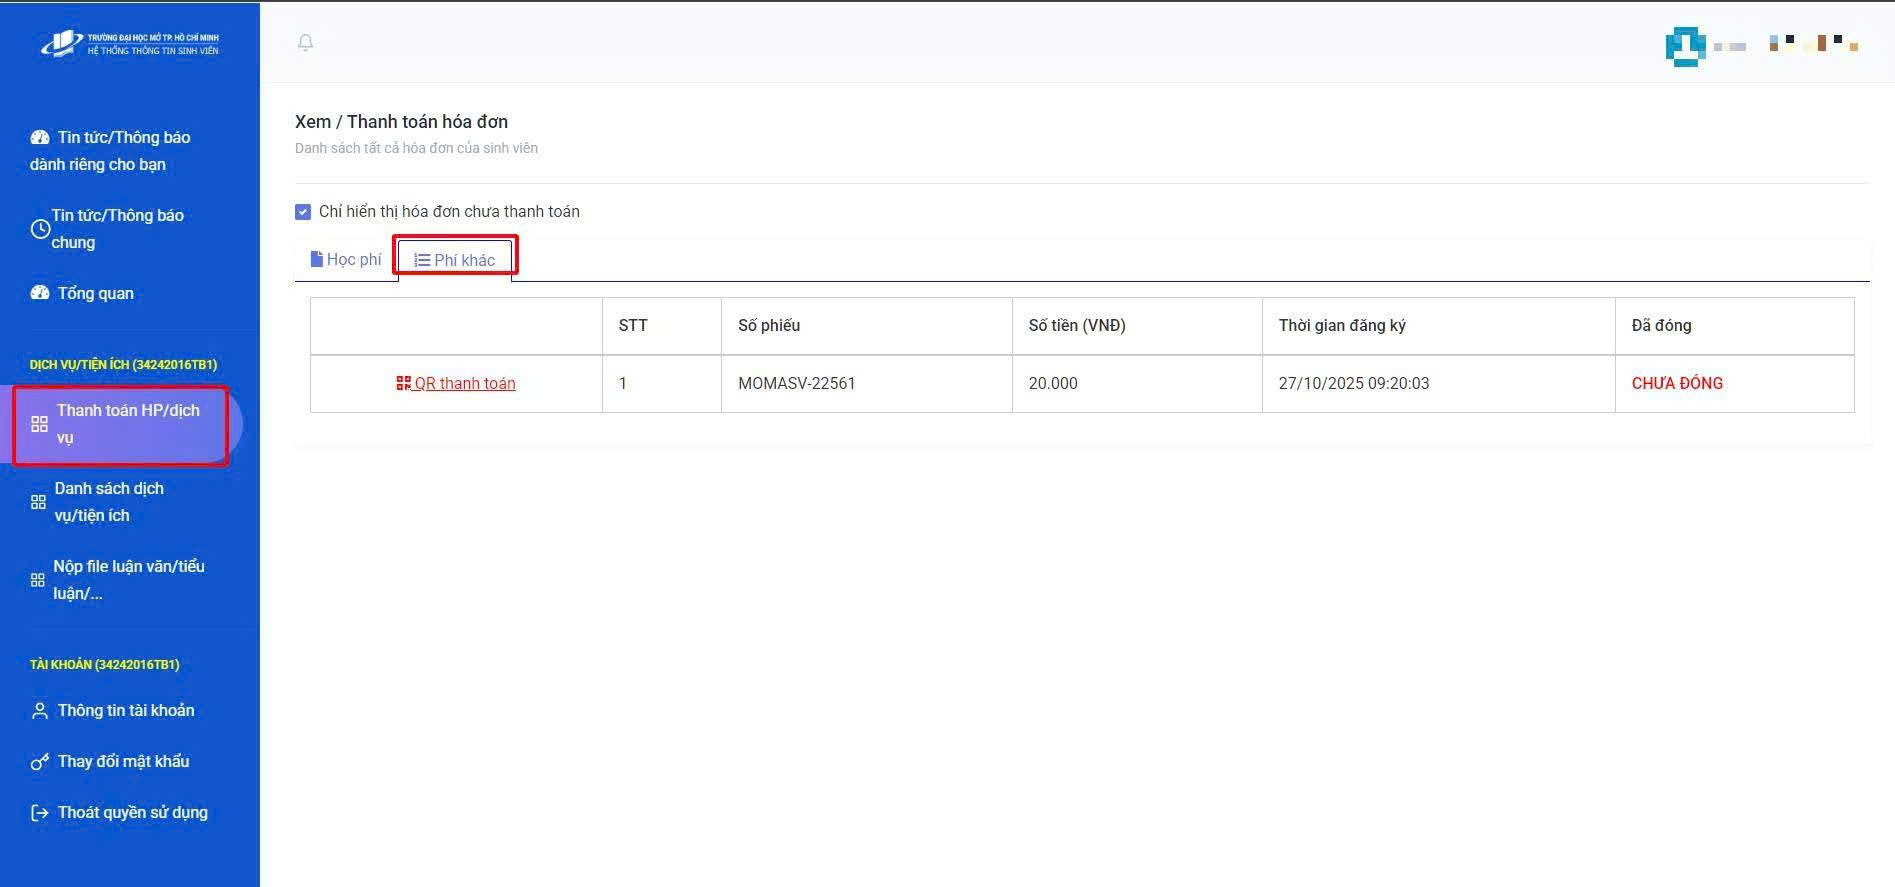Click the user avatar icon
The width and height of the screenshot is (1895, 887).
1685,46
